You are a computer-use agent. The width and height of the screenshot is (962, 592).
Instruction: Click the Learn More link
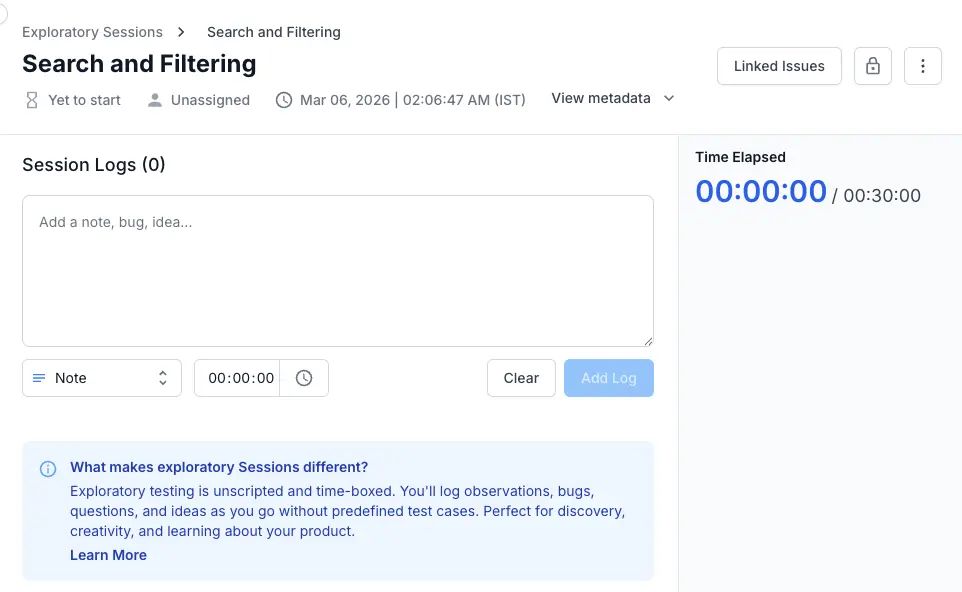108,555
